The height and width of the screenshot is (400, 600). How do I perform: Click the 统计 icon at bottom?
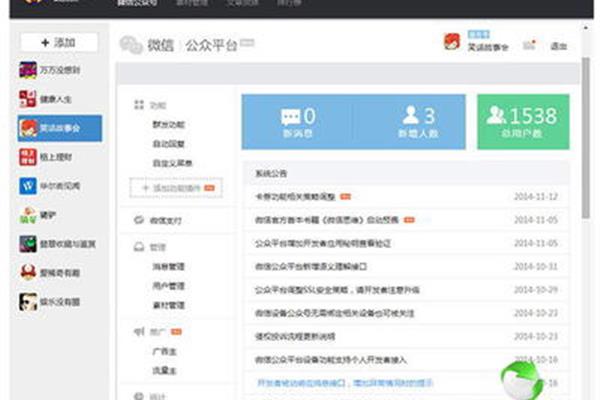[x=139, y=396]
